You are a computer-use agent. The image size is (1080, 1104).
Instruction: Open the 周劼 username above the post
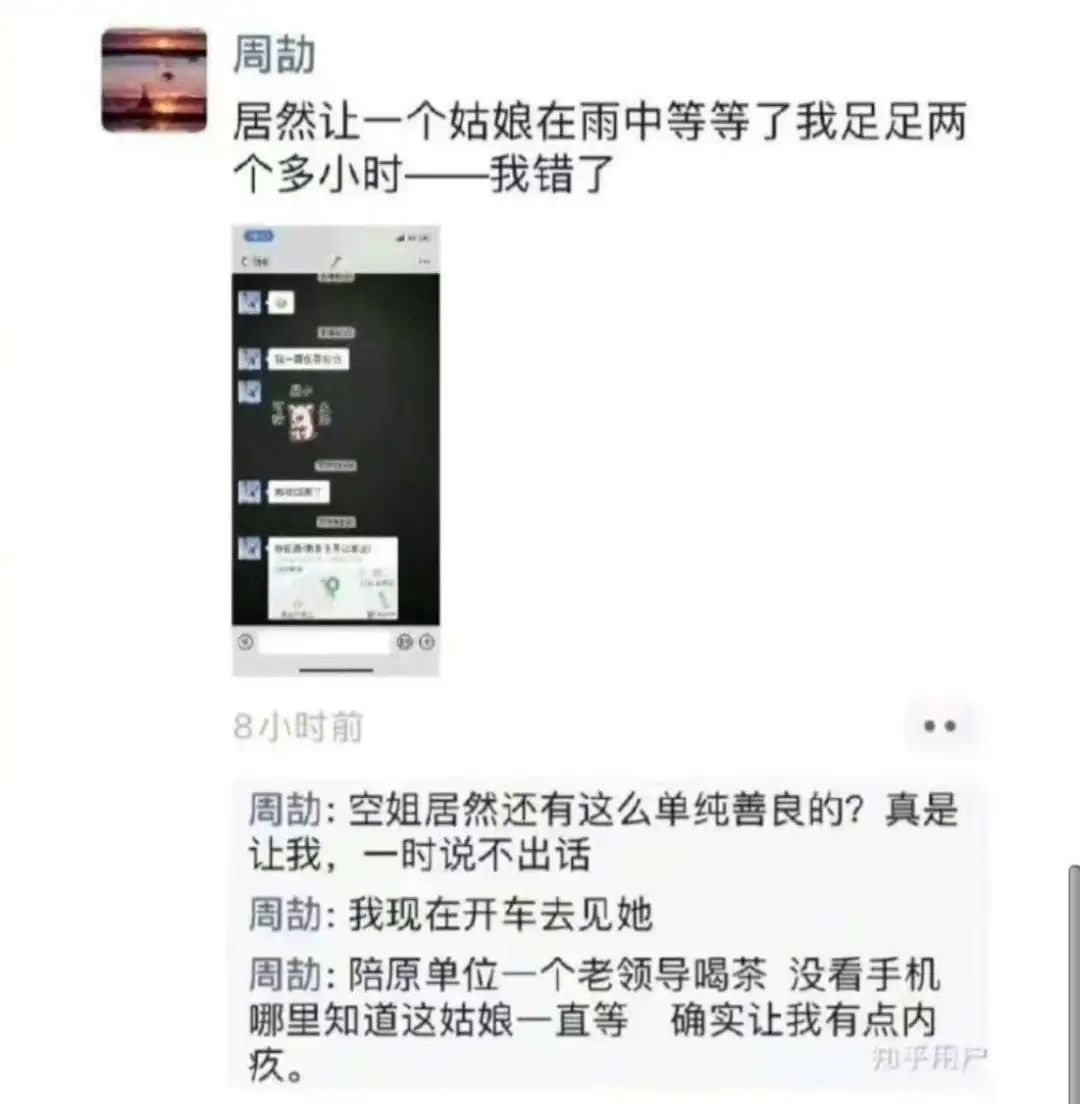275,54
